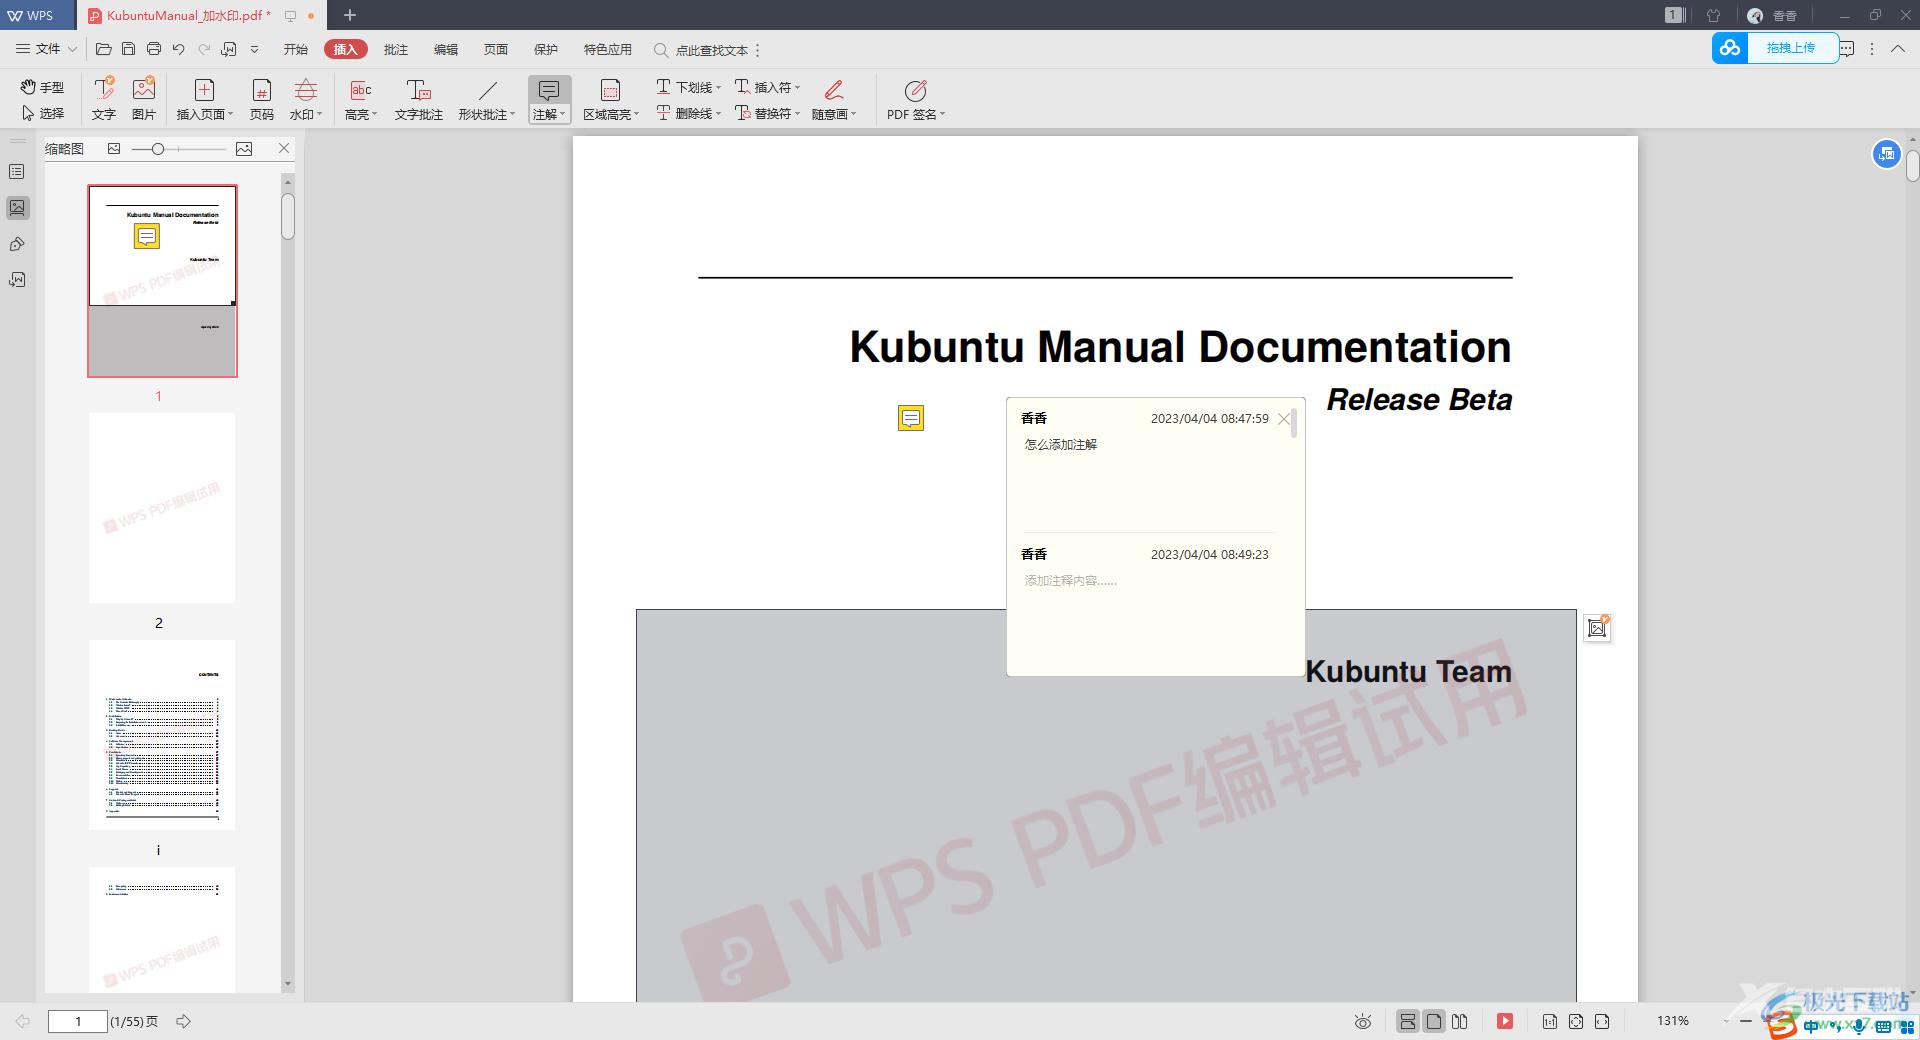Print using the printer icon
Viewport: 1920px width, 1040px height.
click(153, 49)
